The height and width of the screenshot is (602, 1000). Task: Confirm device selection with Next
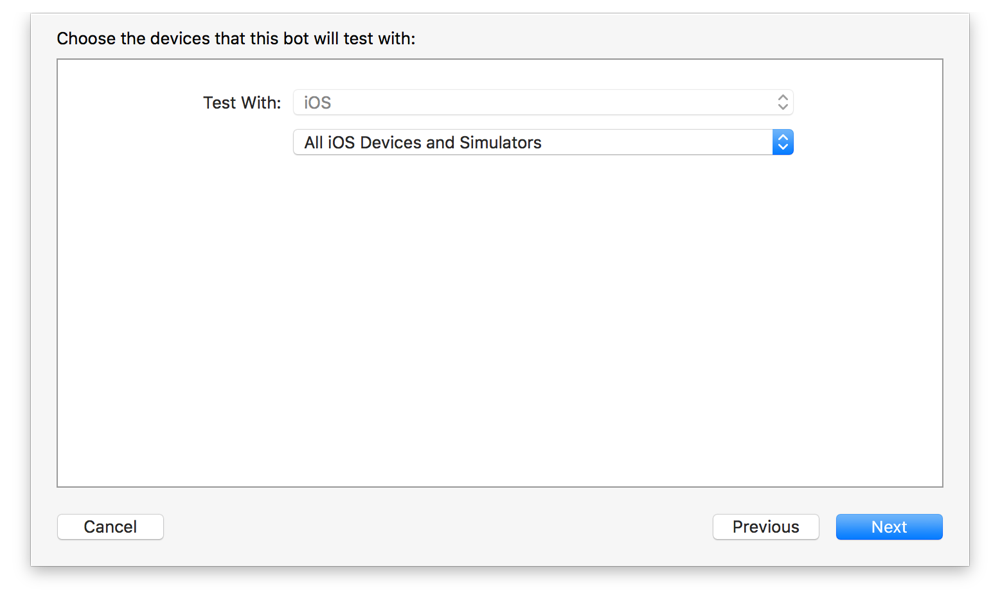click(x=889, y=527)
